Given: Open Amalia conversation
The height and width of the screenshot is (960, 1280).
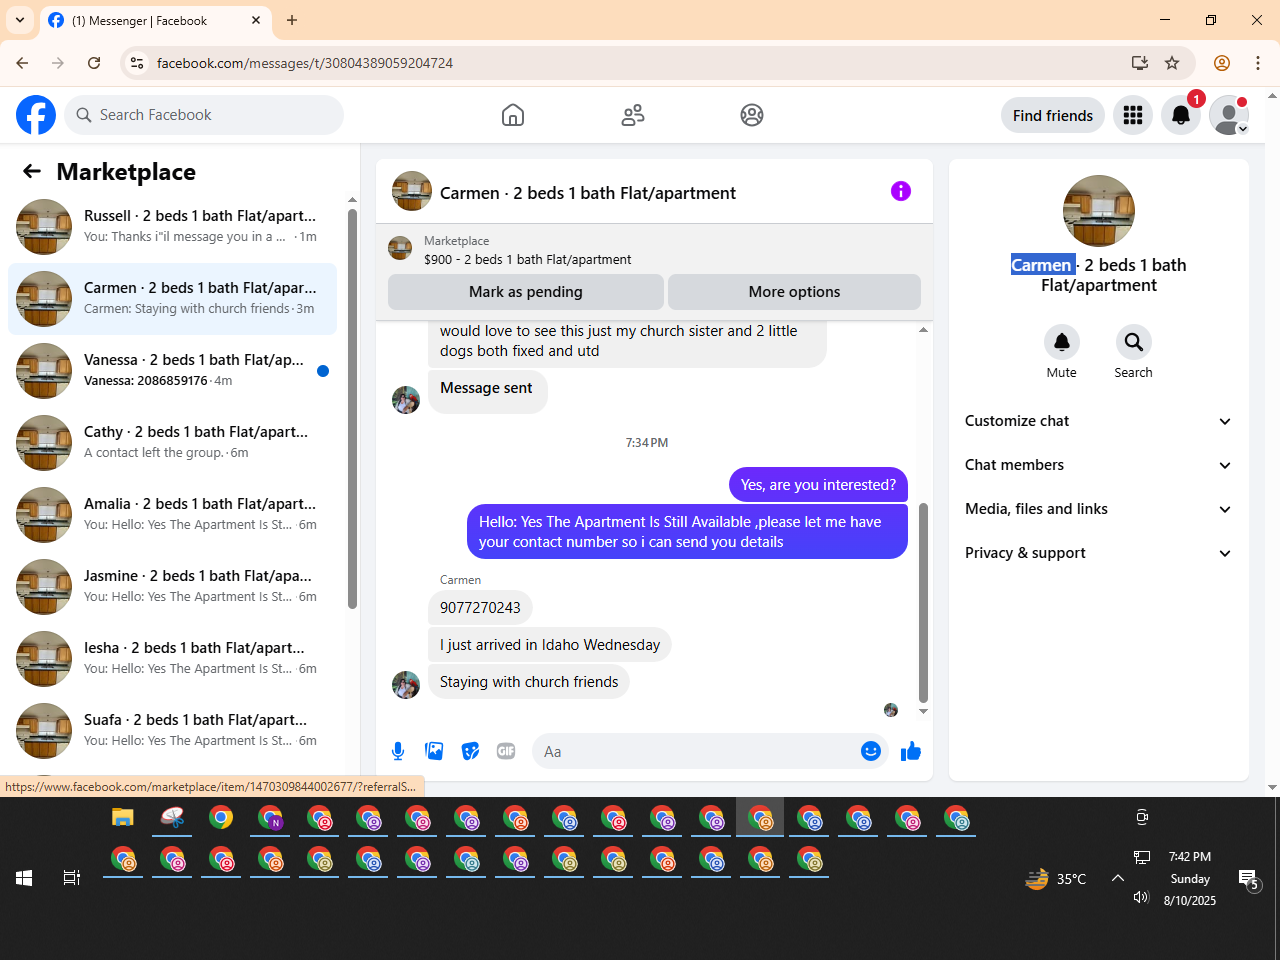Looking at the screenshot, I should point(172,515).
